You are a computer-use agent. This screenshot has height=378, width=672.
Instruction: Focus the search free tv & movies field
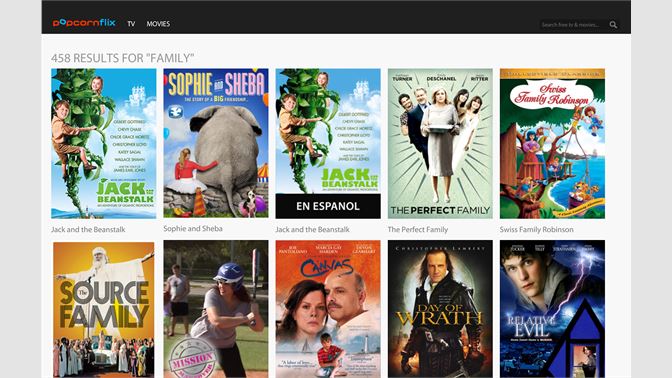[573, 24]
